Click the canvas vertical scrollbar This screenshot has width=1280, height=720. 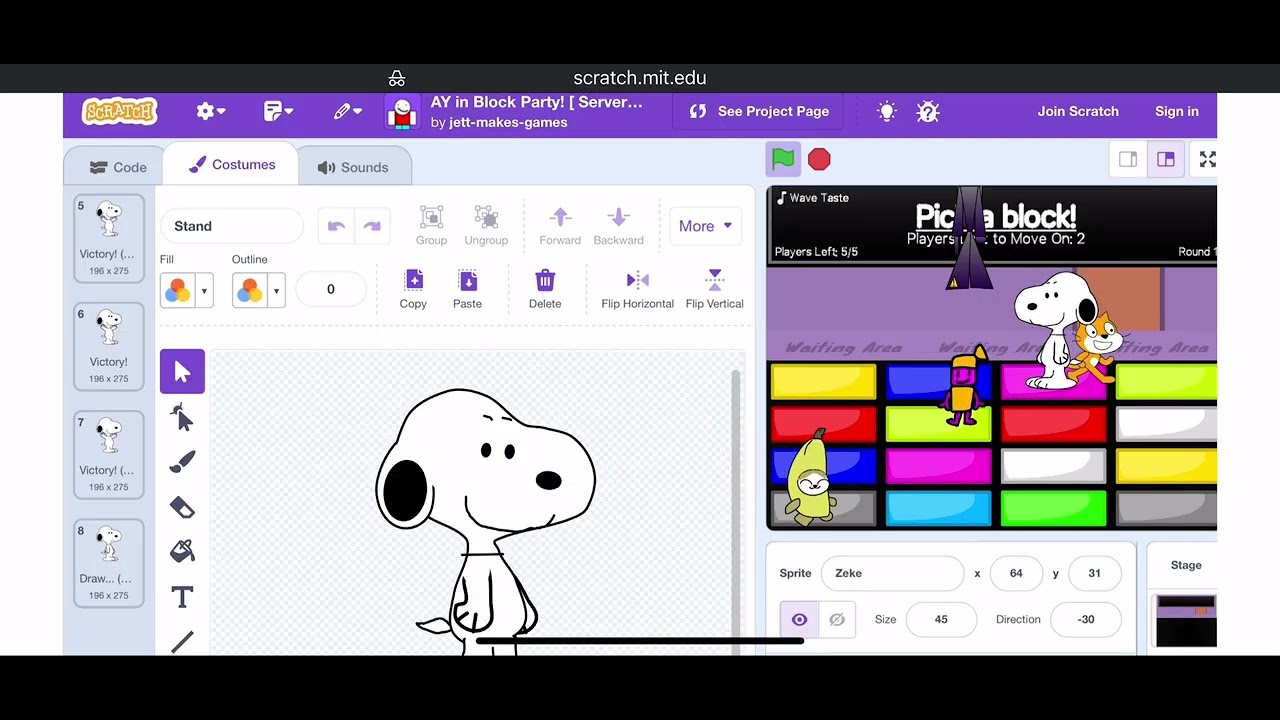(737, 510)
